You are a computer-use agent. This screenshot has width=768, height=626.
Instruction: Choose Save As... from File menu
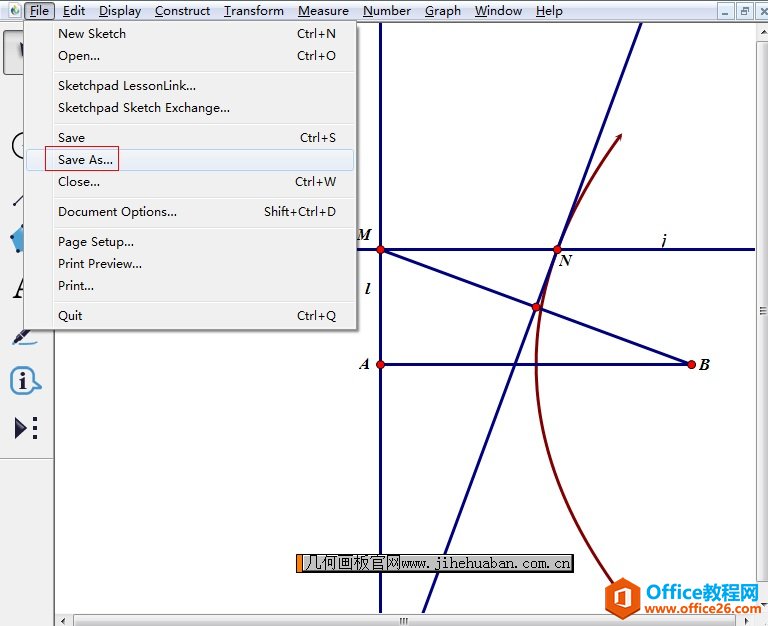[x=85, y=160]
